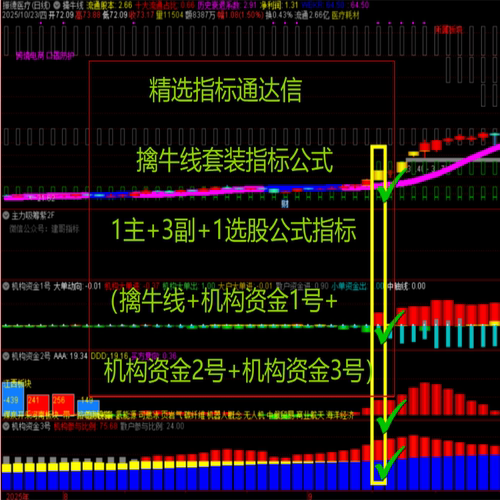Select the 机构资金1号 indicator label

(x=31, y=286)
